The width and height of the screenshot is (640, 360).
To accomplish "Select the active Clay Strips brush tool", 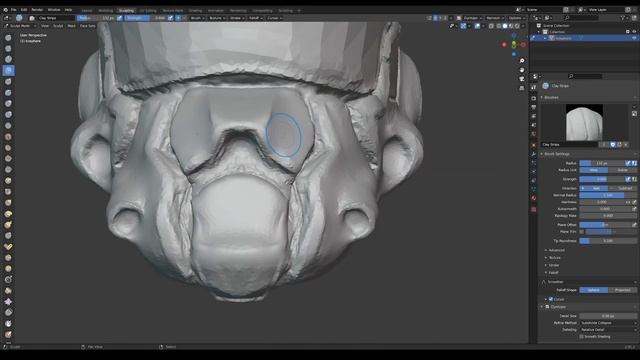I will click(8, 71).
